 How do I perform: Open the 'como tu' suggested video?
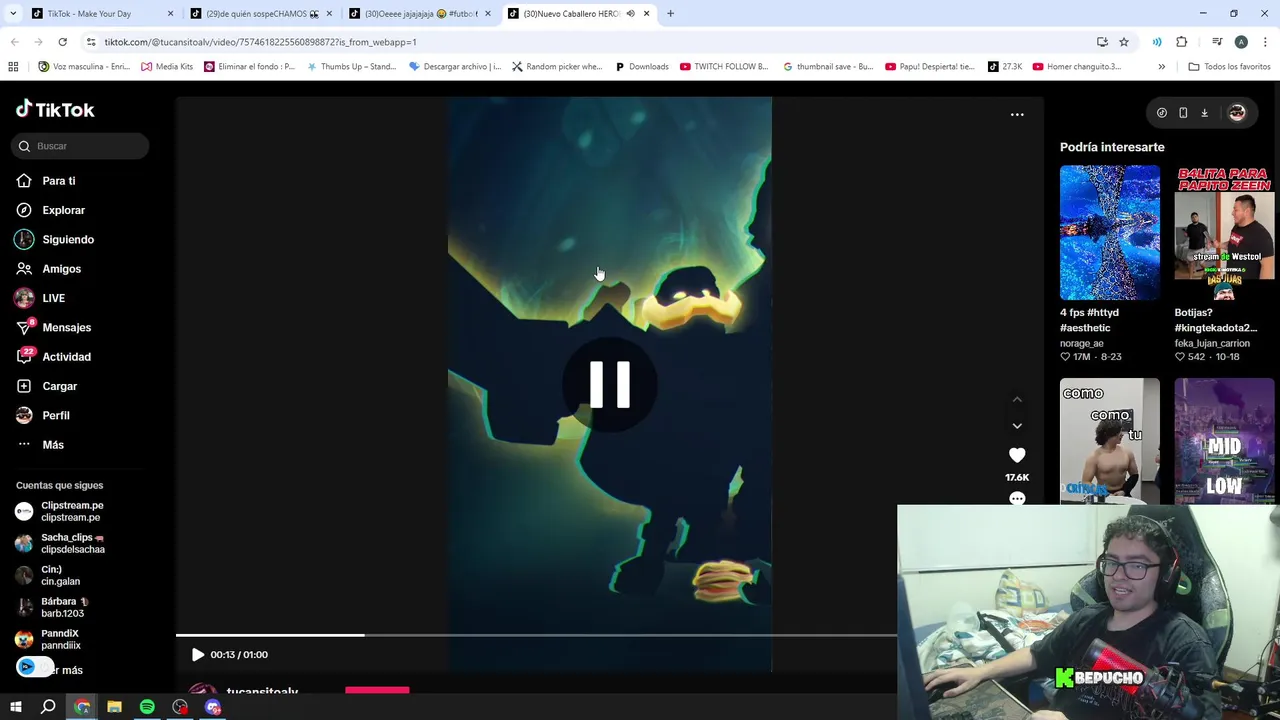[x=1110, y=441]
